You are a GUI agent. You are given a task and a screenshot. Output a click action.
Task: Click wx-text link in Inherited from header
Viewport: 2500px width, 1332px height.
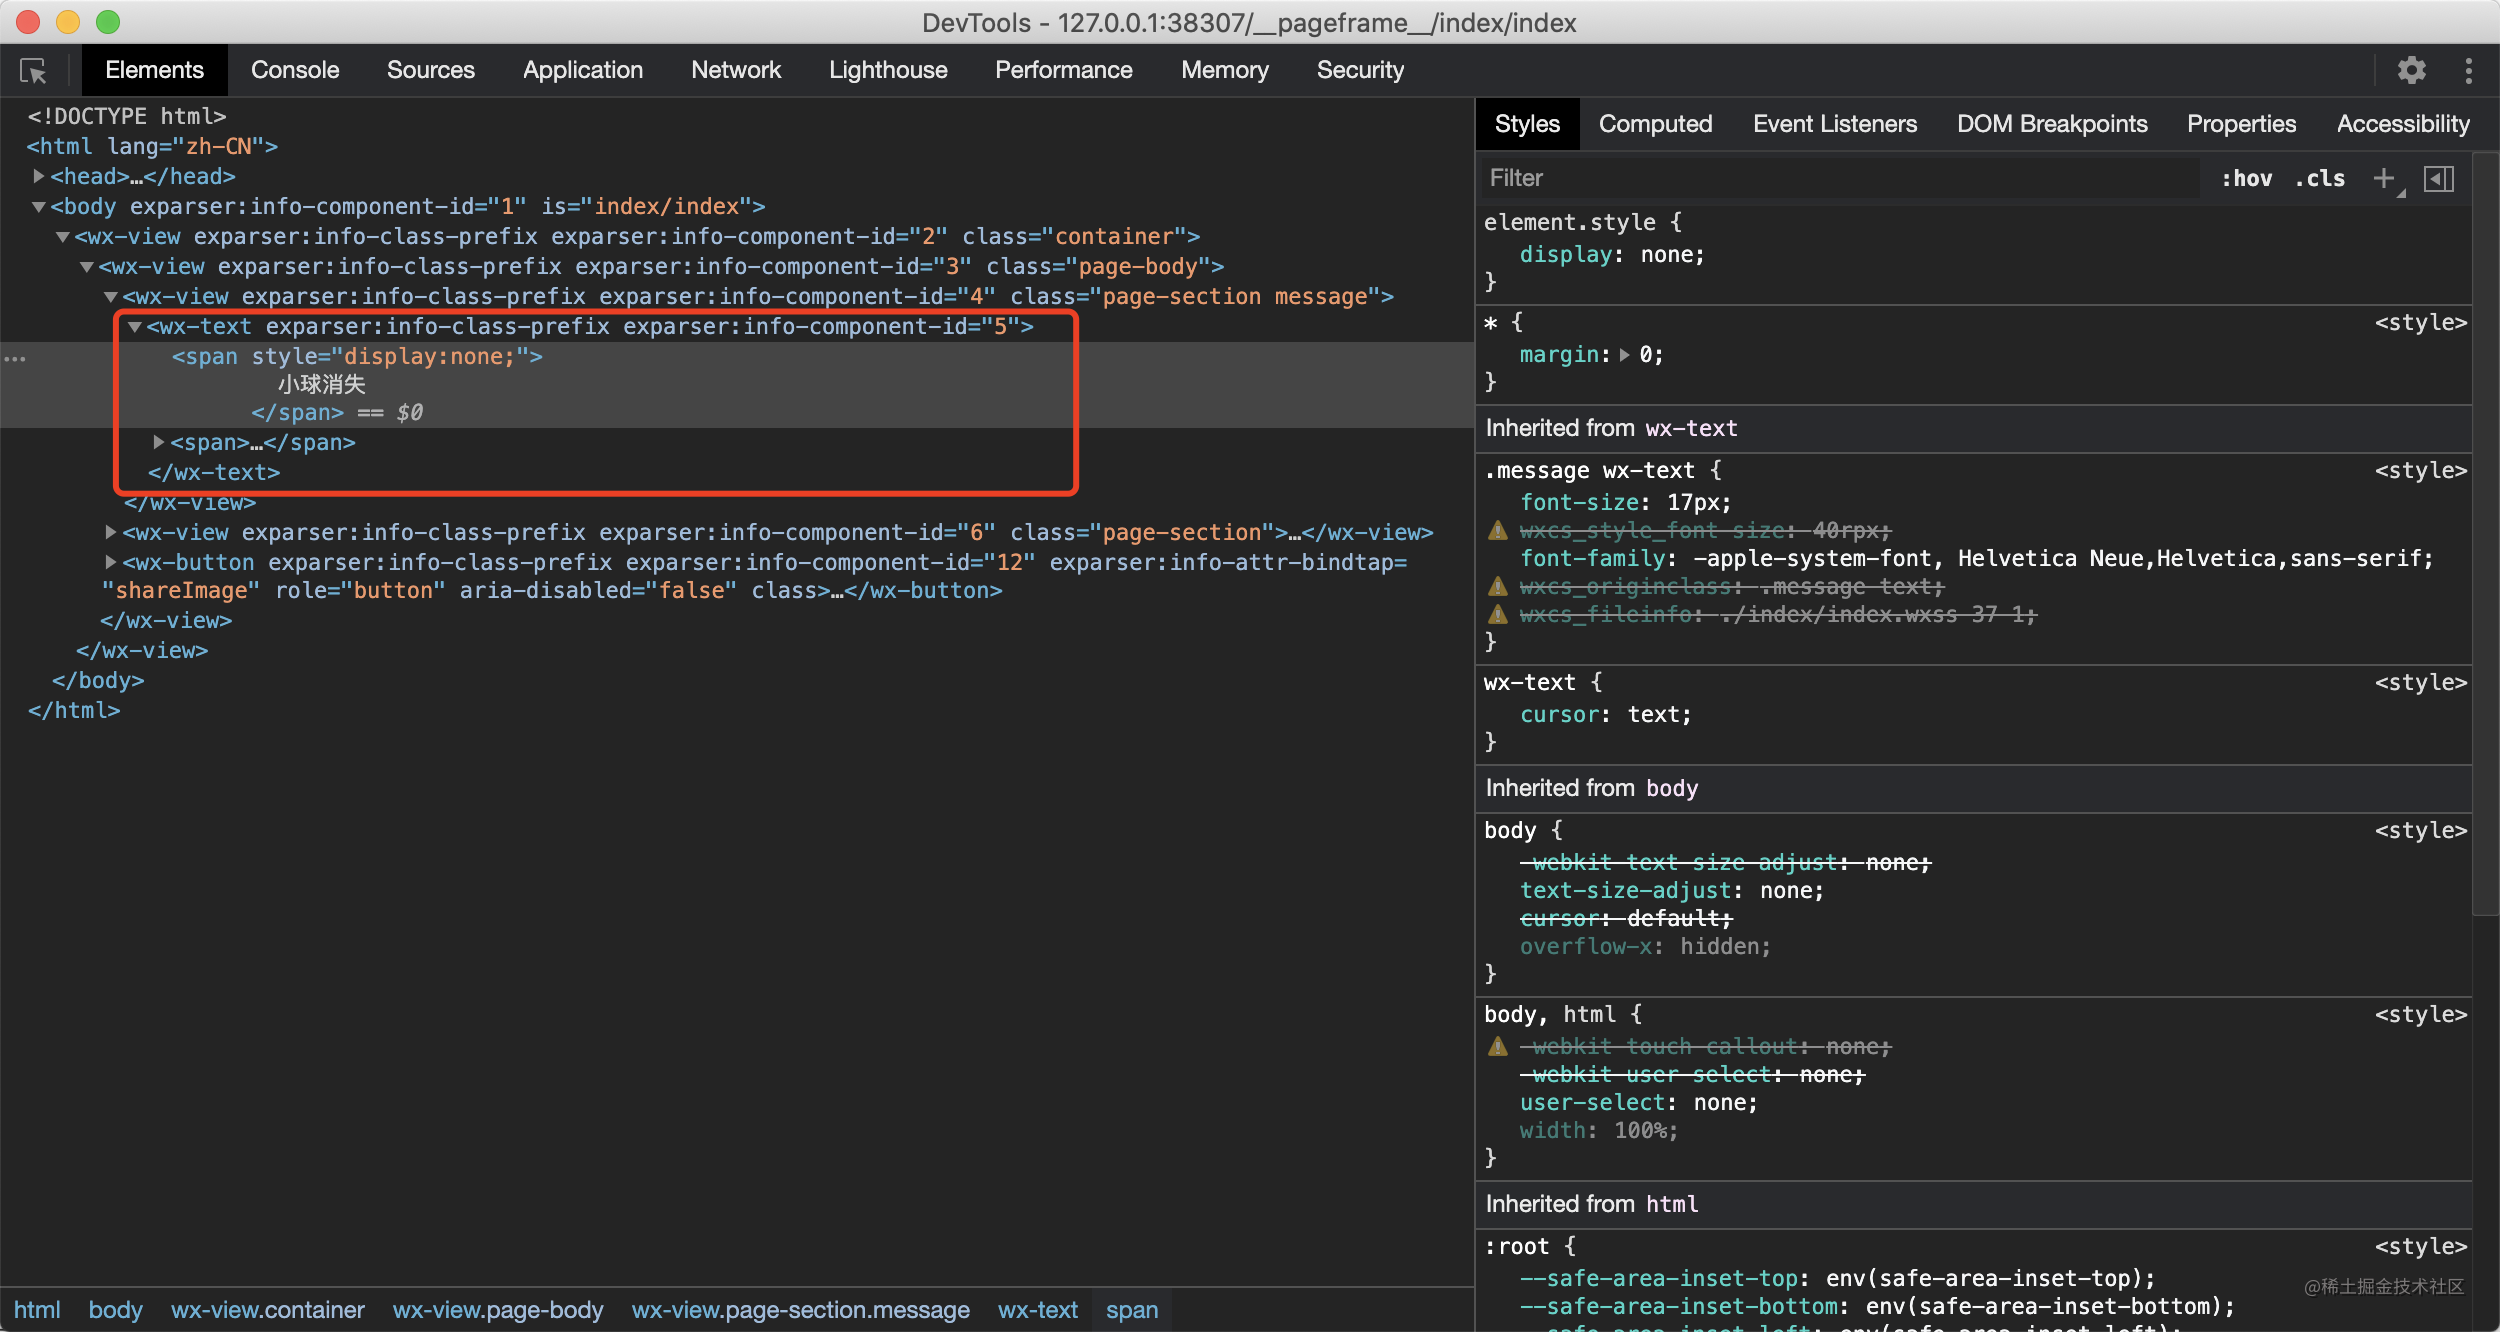(1691, 428)
